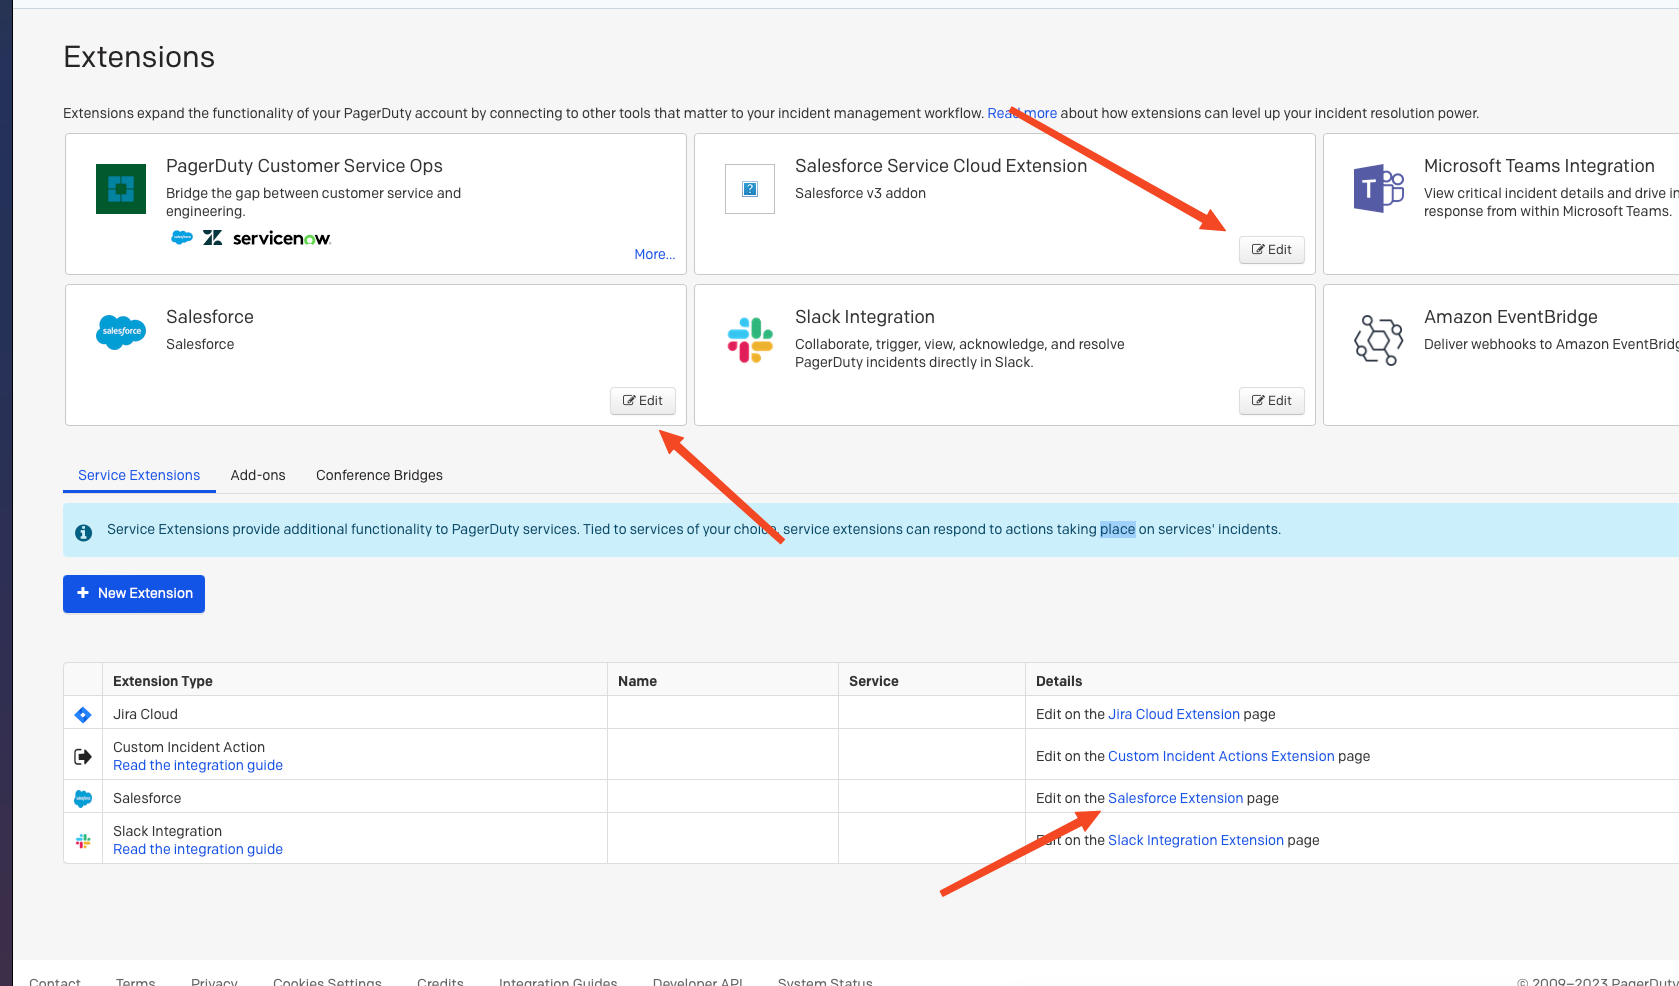
Task: Open Developer API in the footer
Action: coord(698,982)
